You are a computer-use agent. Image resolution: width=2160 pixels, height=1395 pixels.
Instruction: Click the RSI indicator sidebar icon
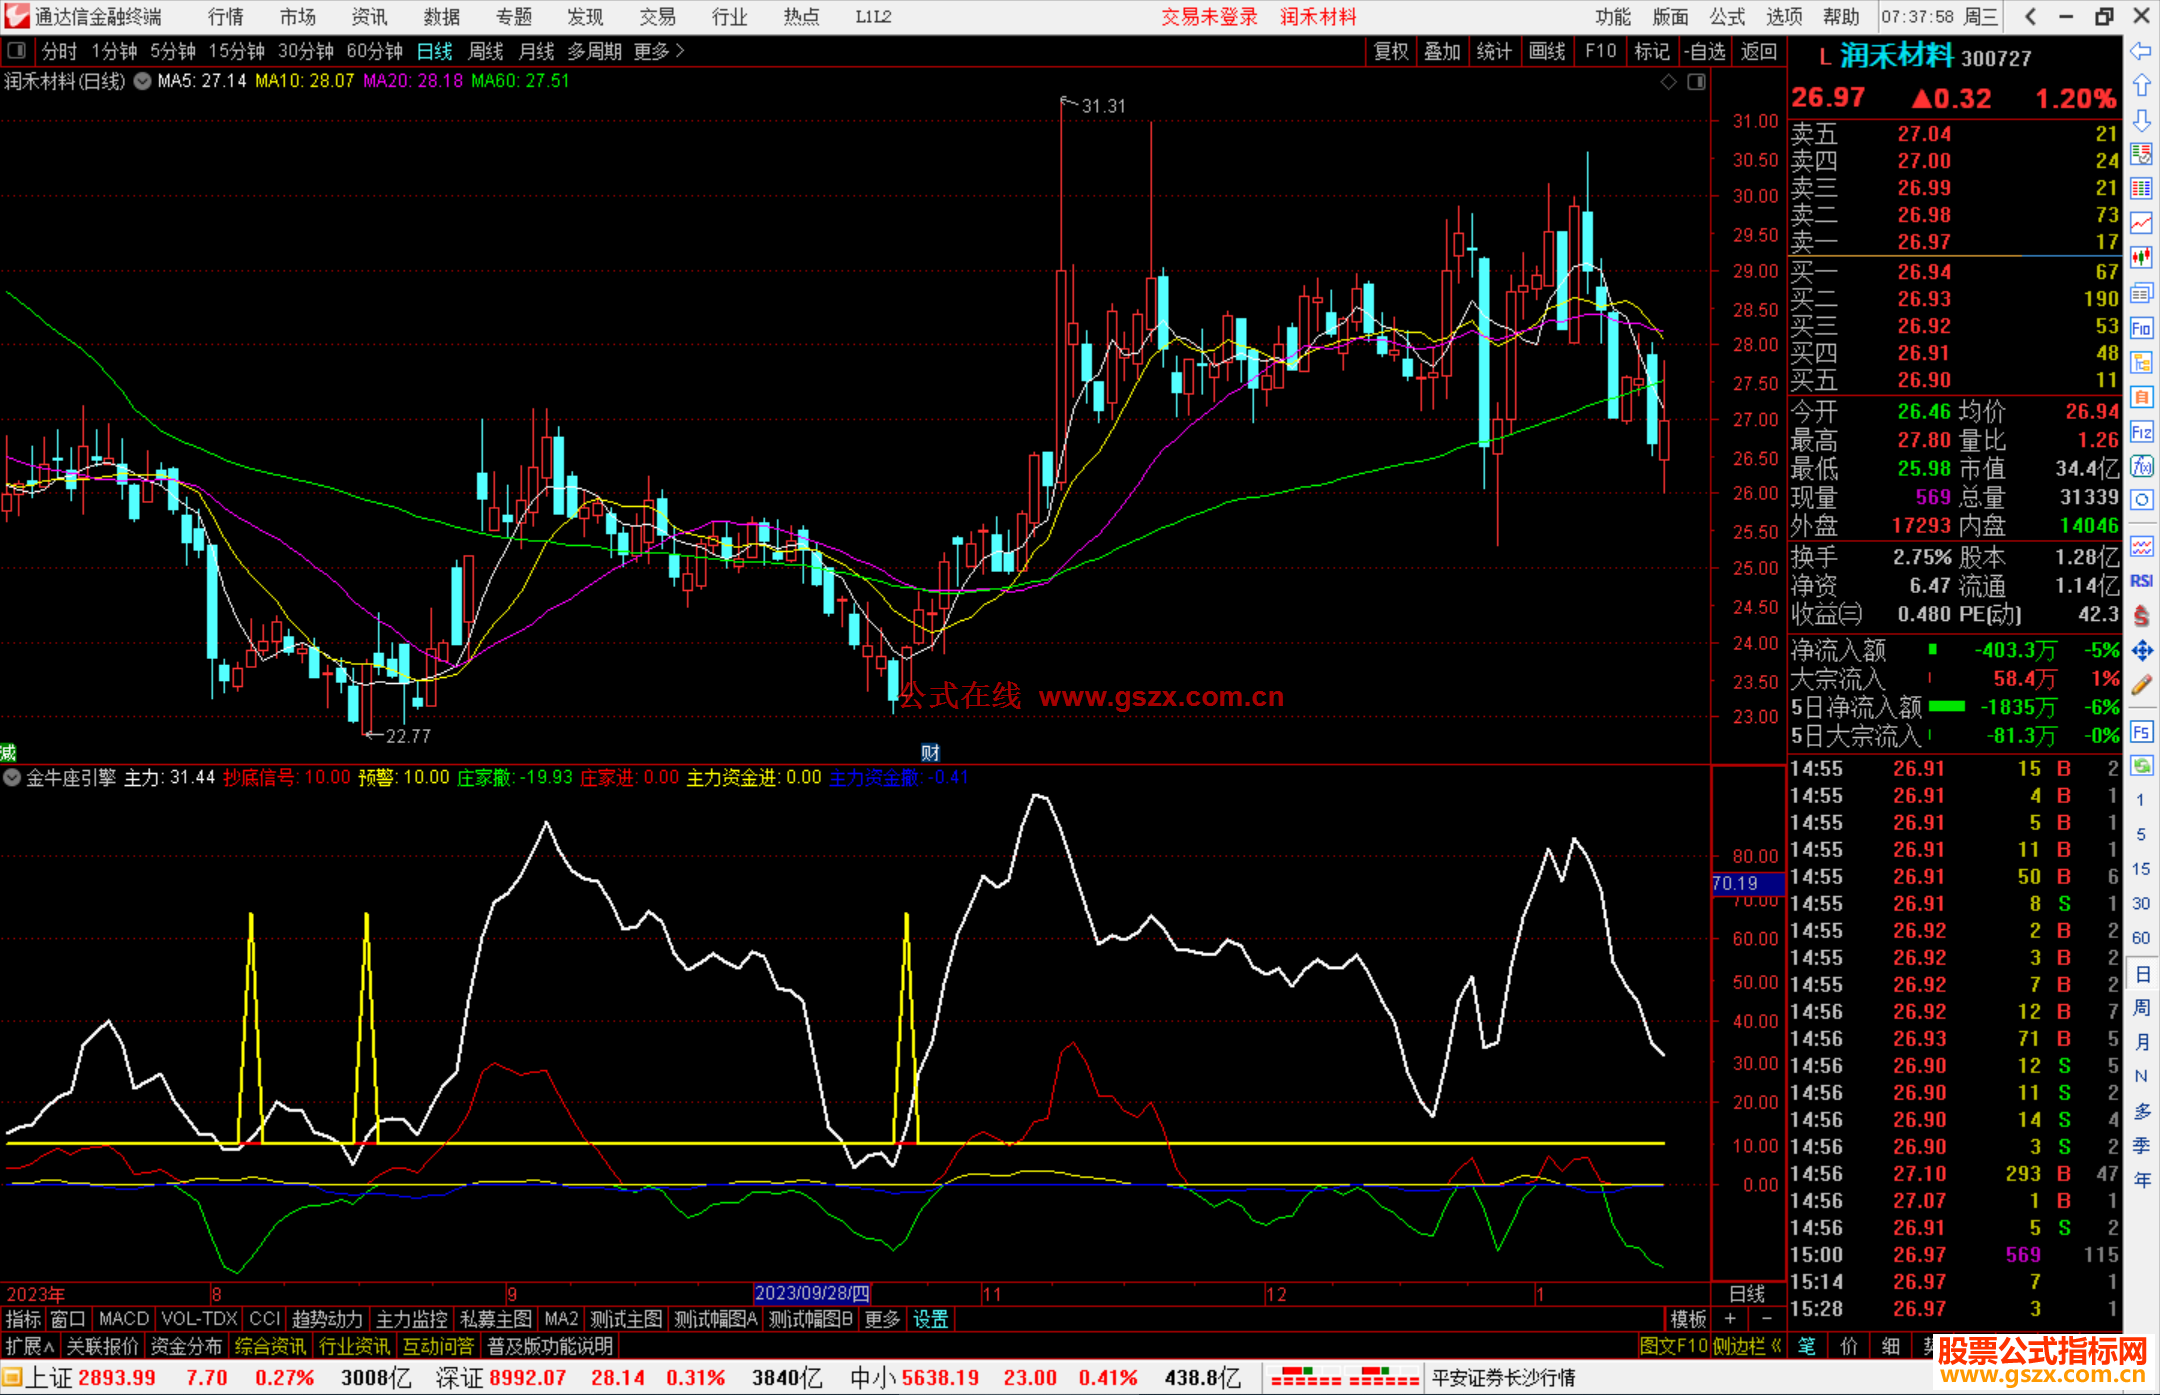point(2141,581)
